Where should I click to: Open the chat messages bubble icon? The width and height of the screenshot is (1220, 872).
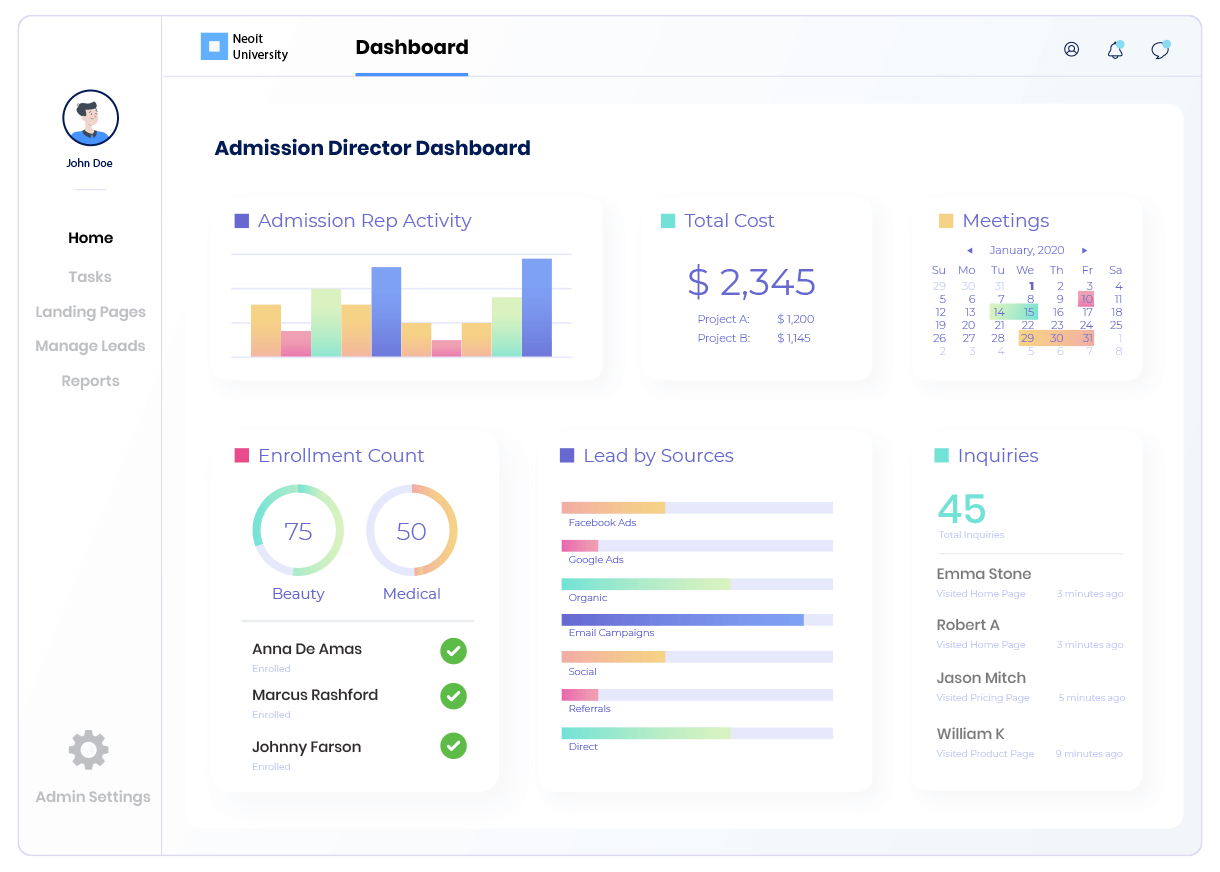(x=1160, y=50)
